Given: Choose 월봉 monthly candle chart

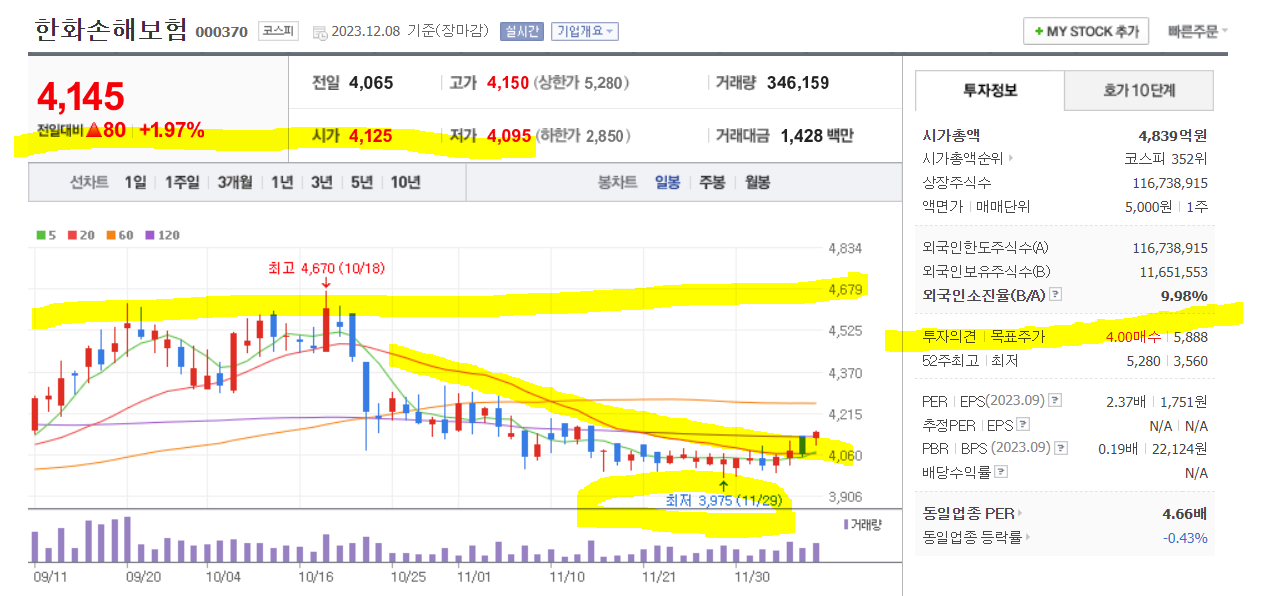Looking at the screenshot, I should (x=757, y=182).
